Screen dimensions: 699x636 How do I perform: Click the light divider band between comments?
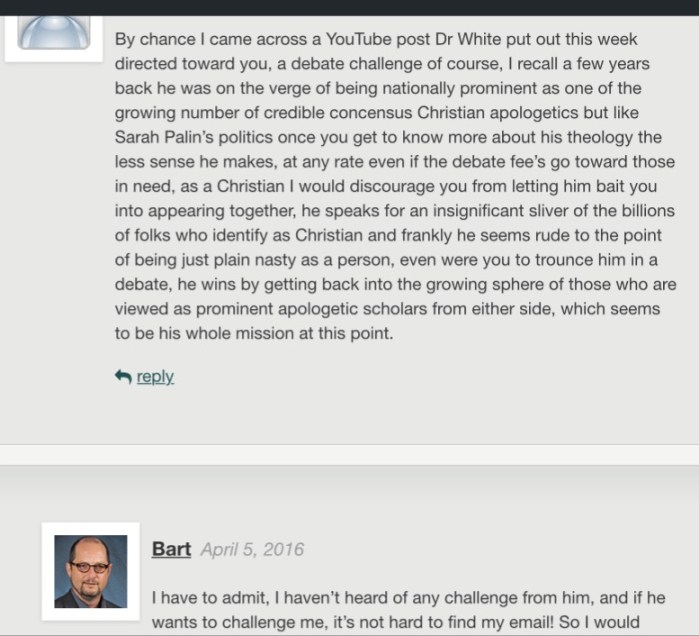(x=350, y=455)
